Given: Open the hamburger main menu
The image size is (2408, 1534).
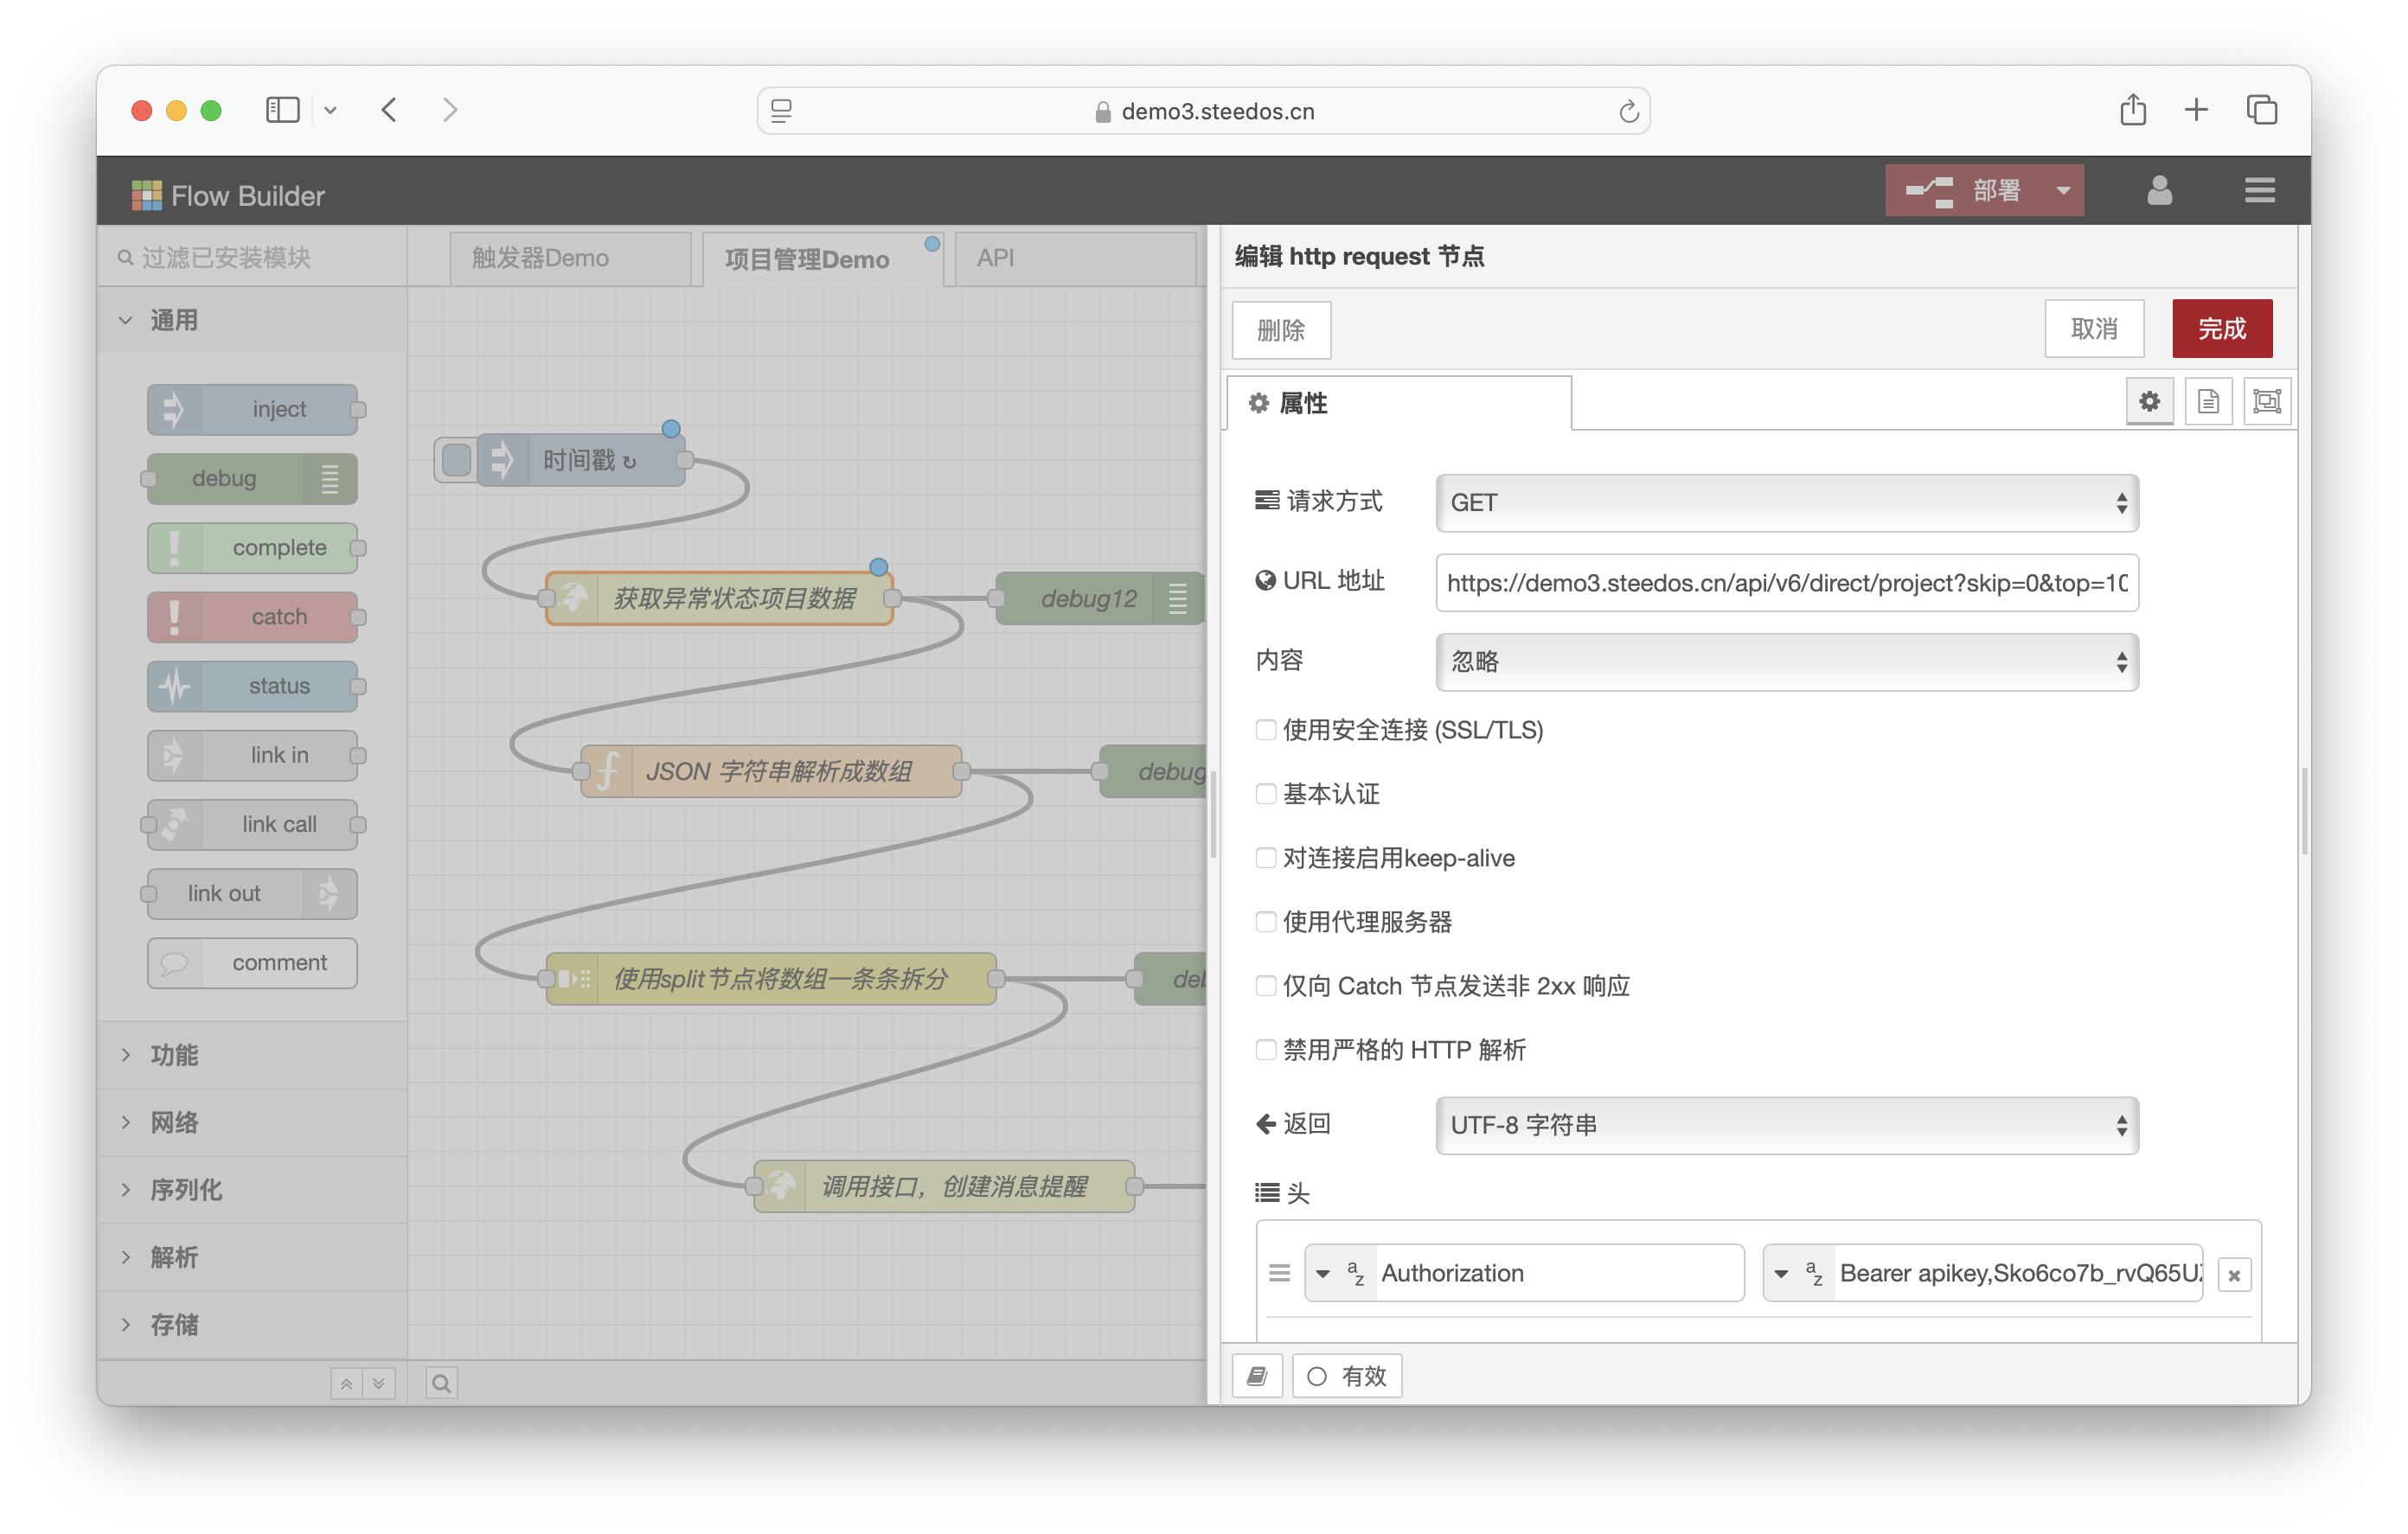Looking at the screenshot, I should coord(2259,190).
